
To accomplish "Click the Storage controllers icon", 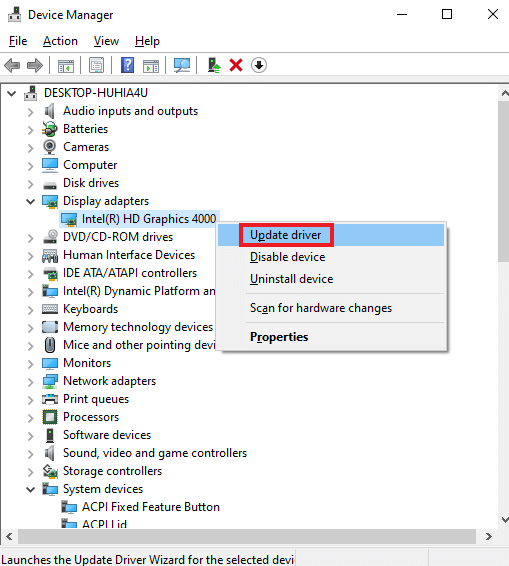I will (x=50, y=471).
